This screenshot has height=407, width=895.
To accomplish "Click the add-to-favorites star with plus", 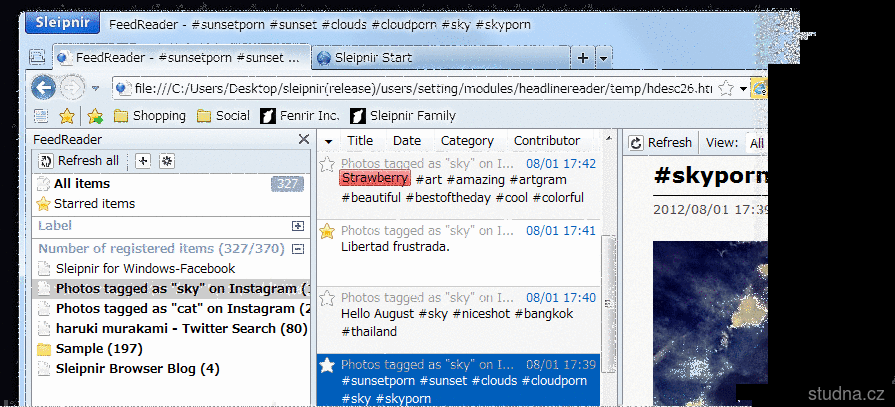I will click(x=95, y=116).
